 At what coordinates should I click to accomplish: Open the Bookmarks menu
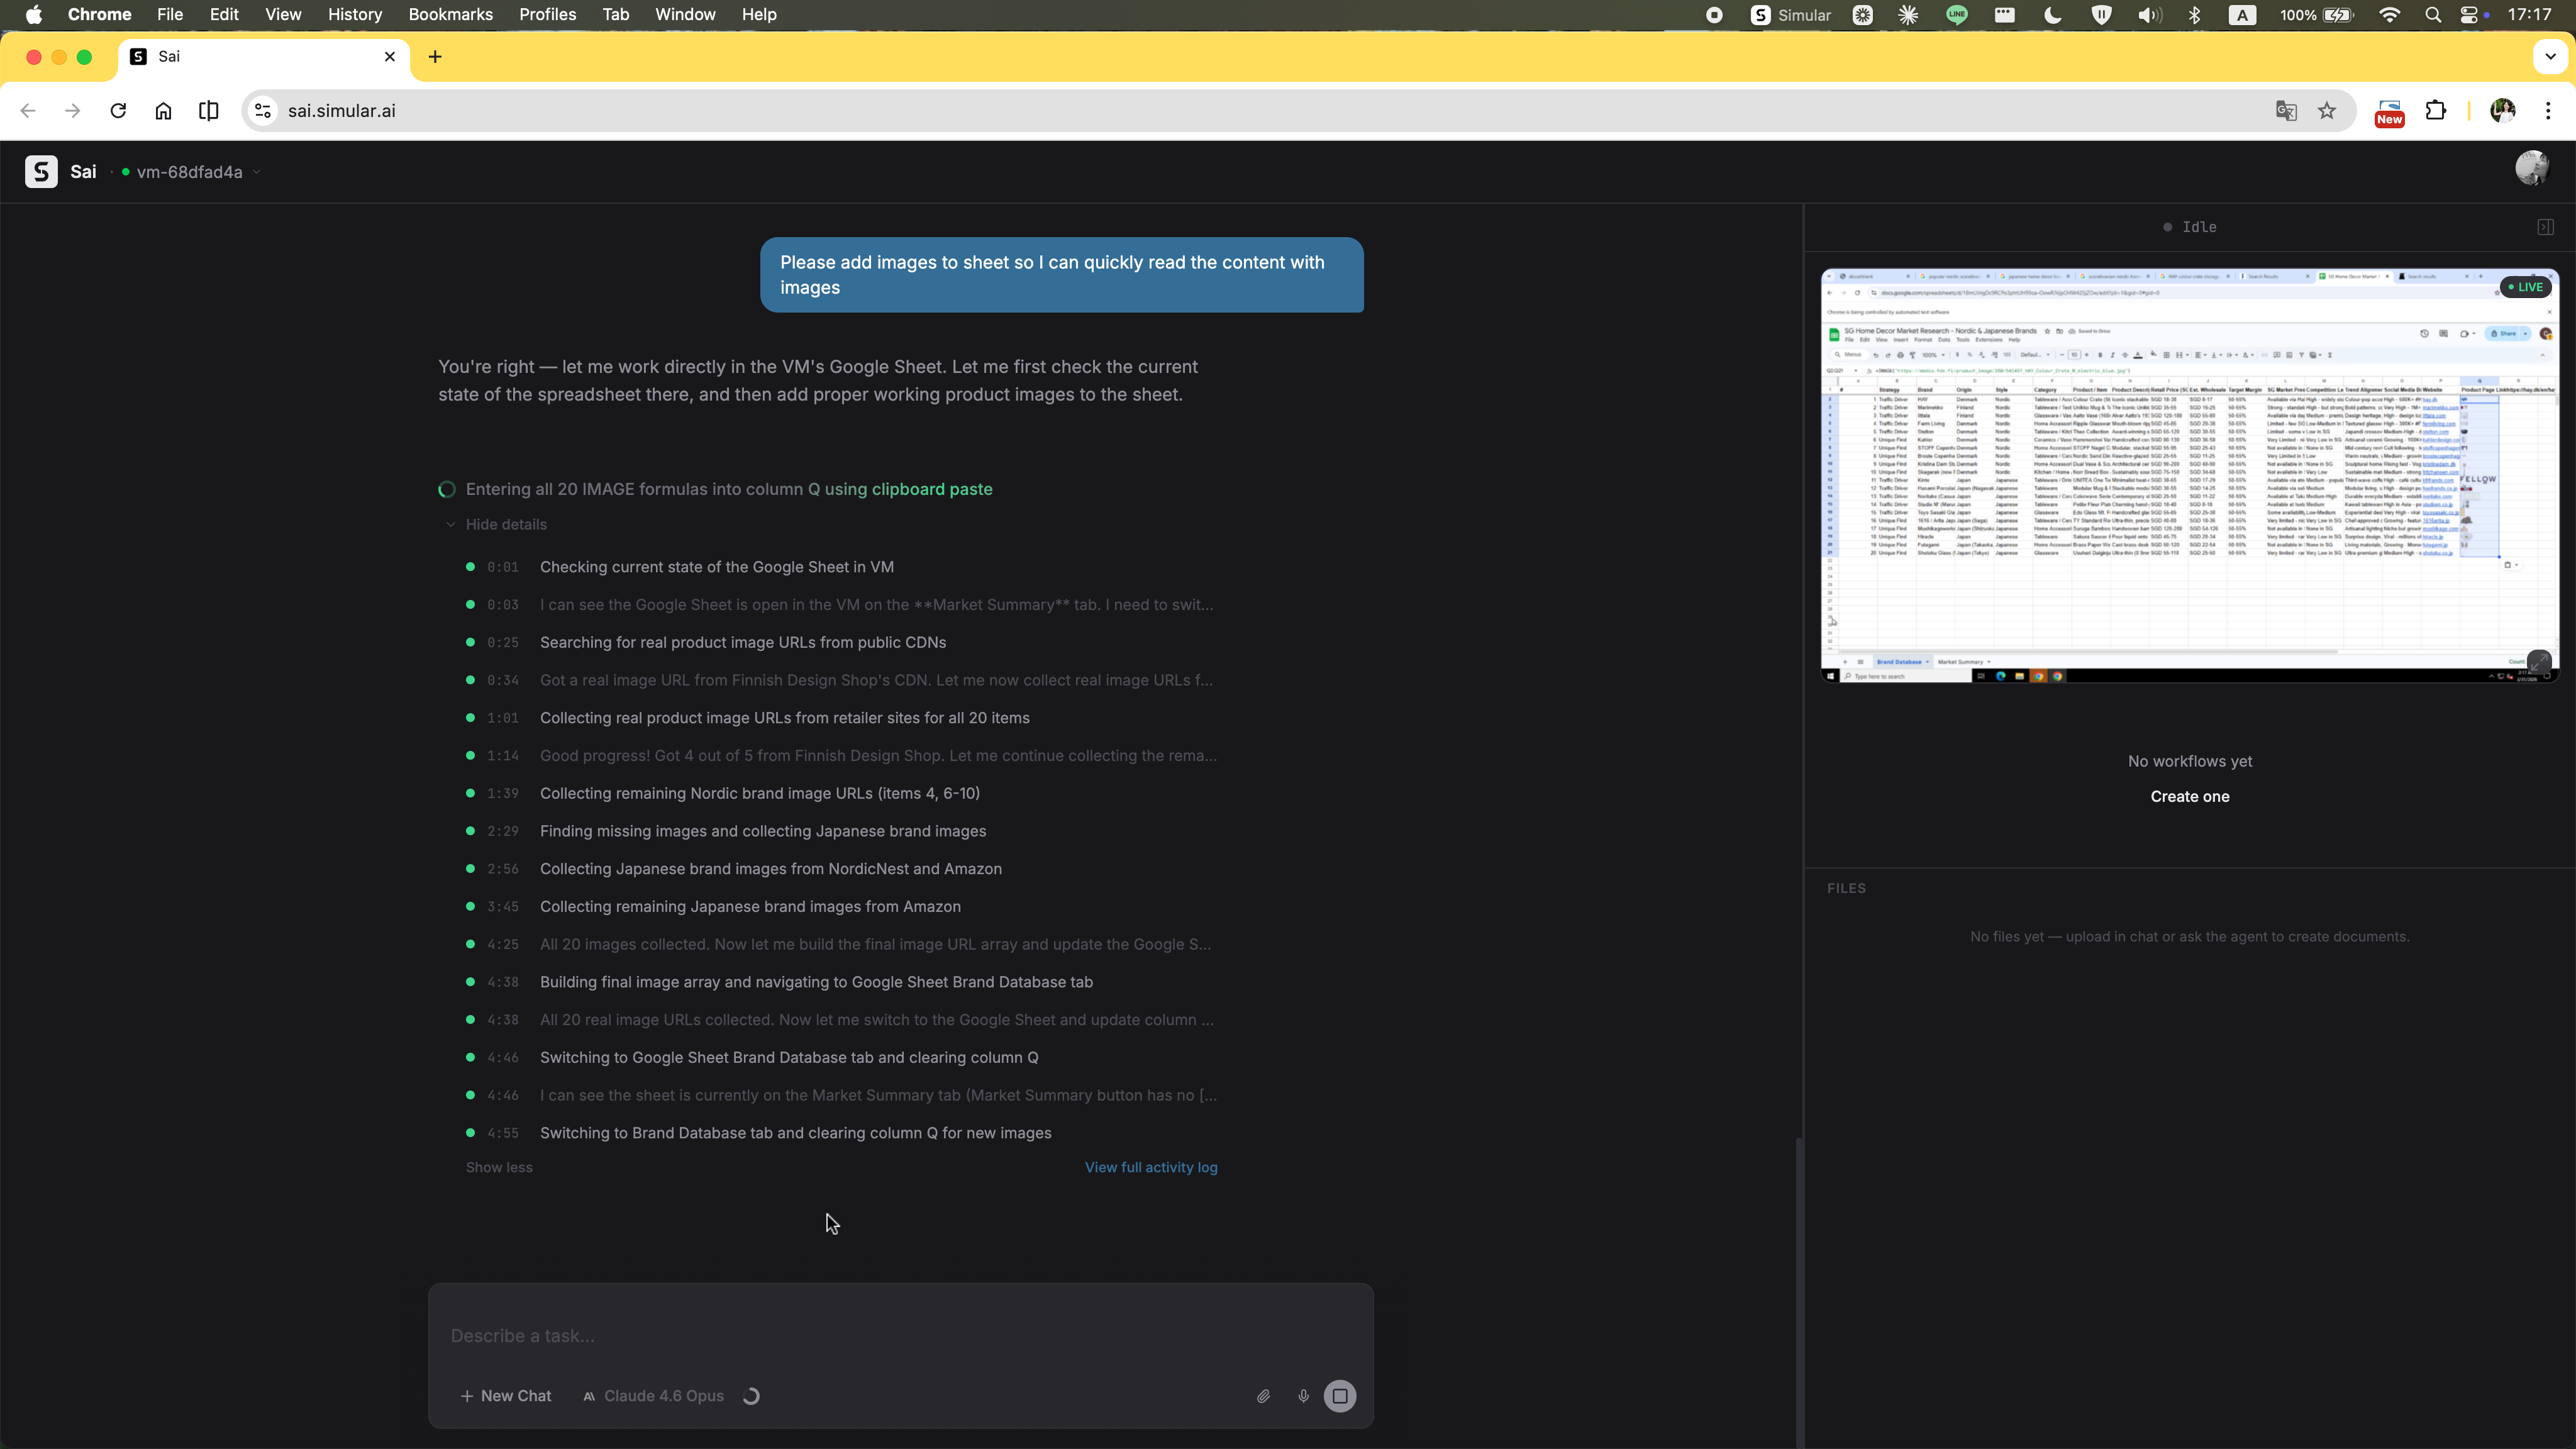tap(450, 14)
